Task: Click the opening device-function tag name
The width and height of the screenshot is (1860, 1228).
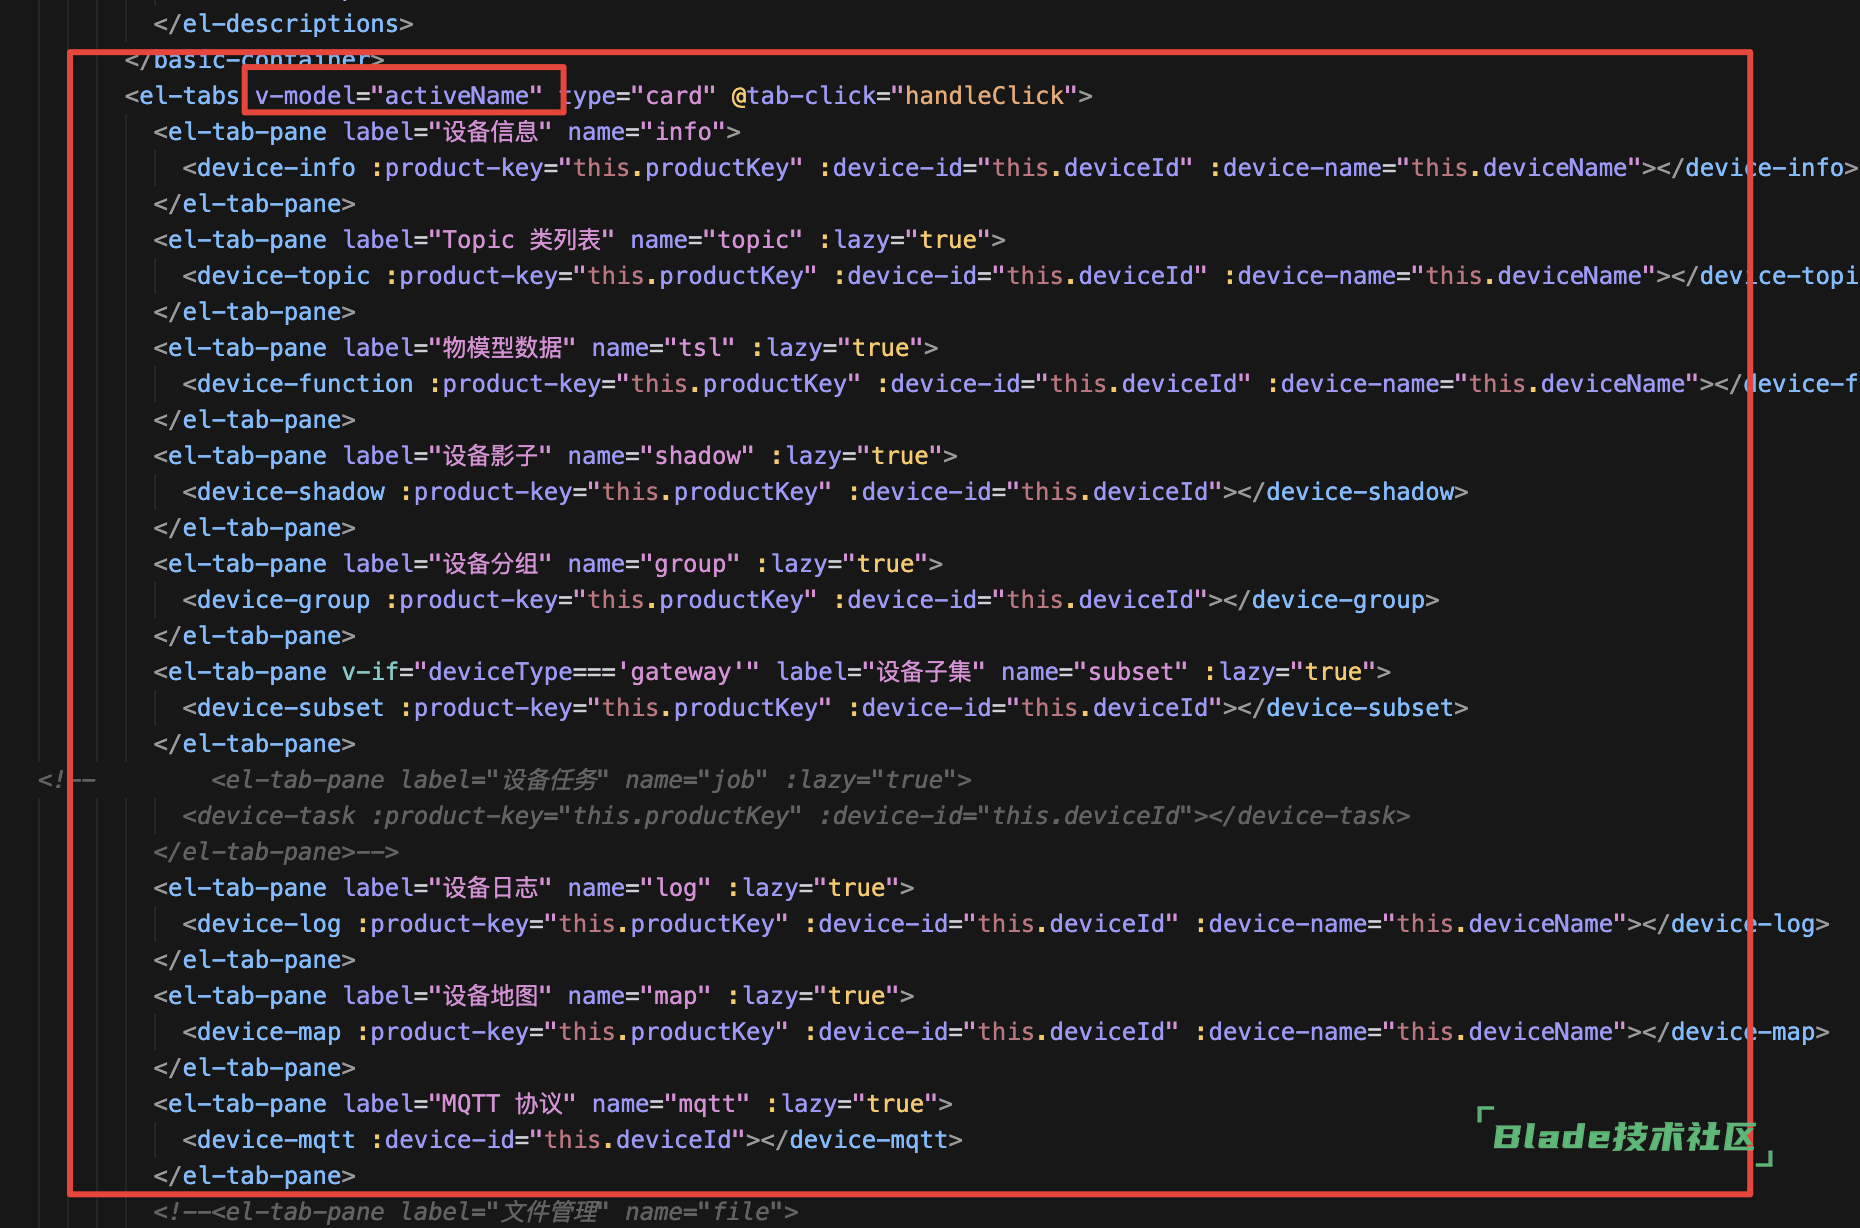Action: pyautogui.click(x=304, y=384)
